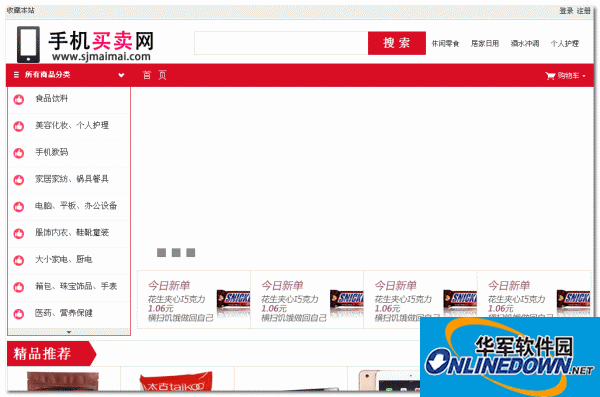Image resolution: width=600 pixels, height=397 pixels.
Task: Click the 居家日用 hot keyword link
Action: tap(485, 43)
